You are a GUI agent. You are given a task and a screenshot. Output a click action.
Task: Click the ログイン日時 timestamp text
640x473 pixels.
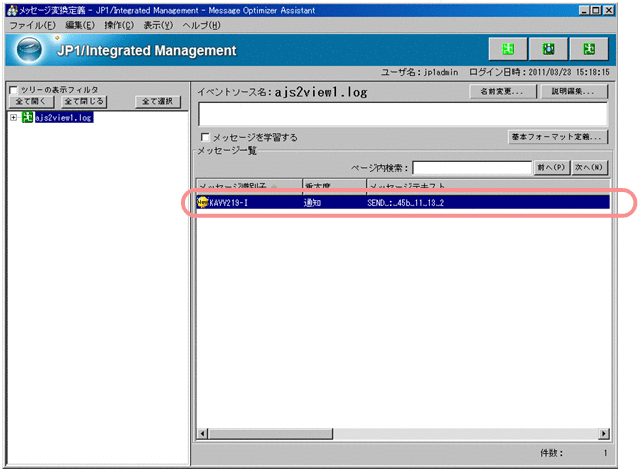pyautogui.click(x=539, y=72)
